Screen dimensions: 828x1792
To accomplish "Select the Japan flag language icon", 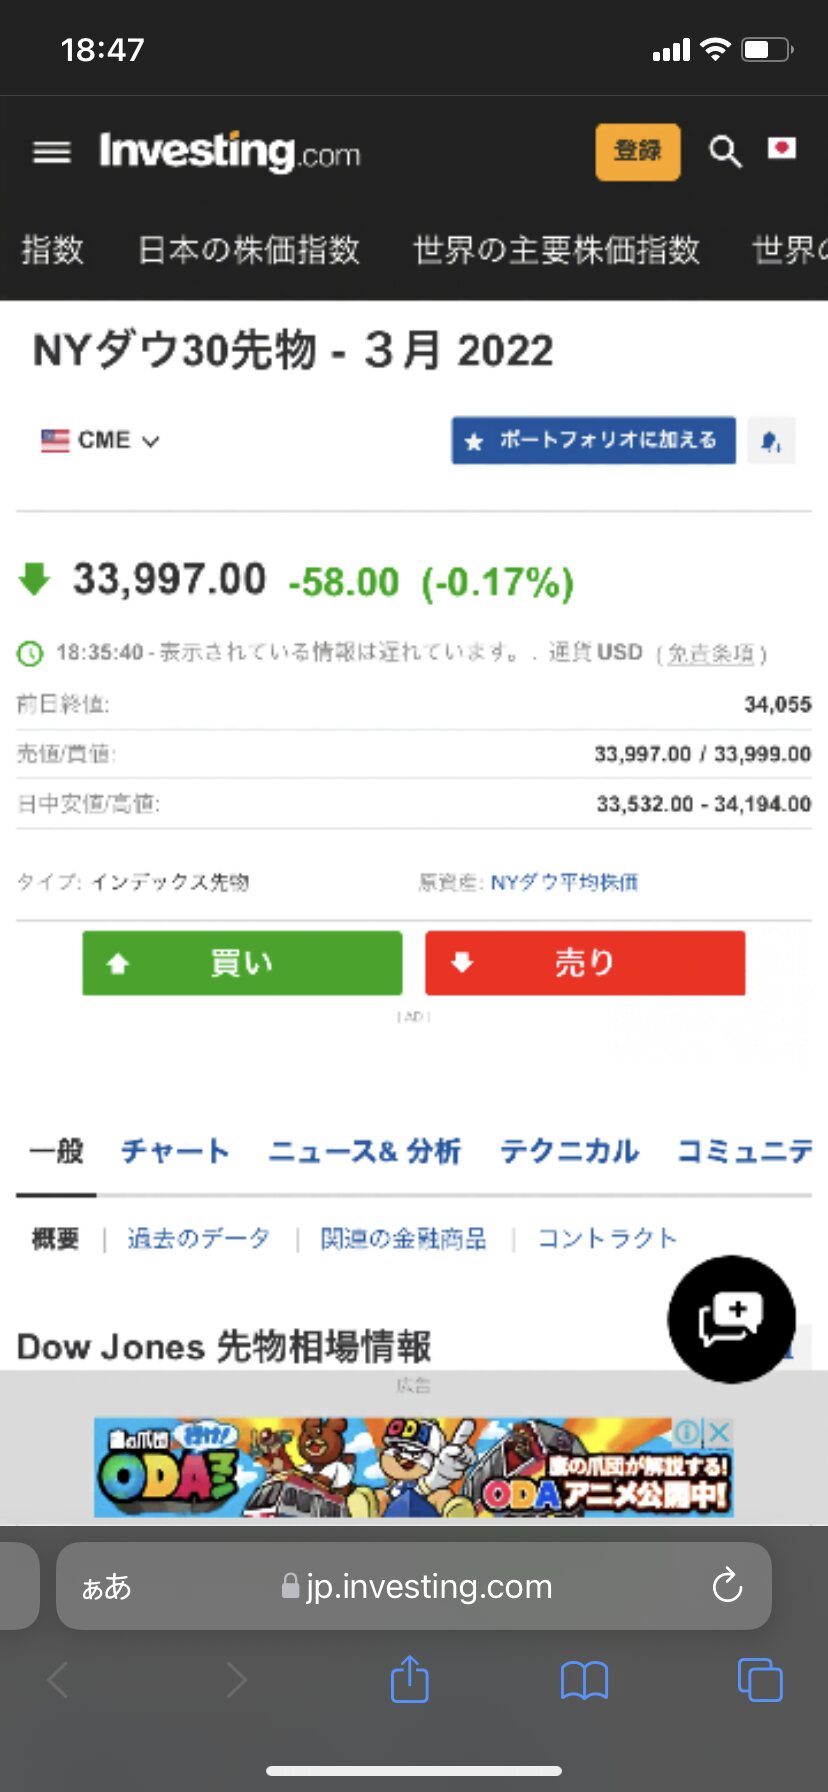I will pos(782,149).
